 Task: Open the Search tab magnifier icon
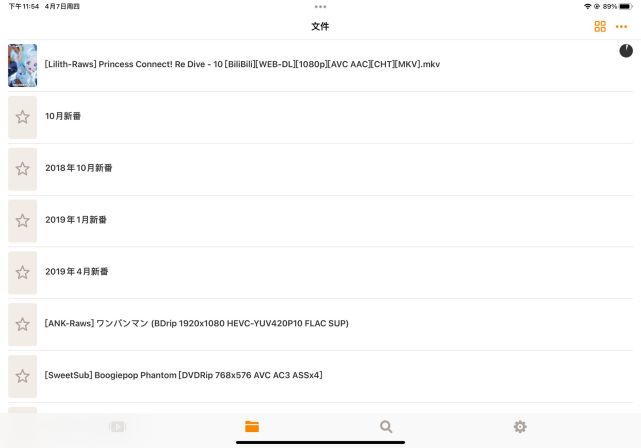(x=386, y=426)
